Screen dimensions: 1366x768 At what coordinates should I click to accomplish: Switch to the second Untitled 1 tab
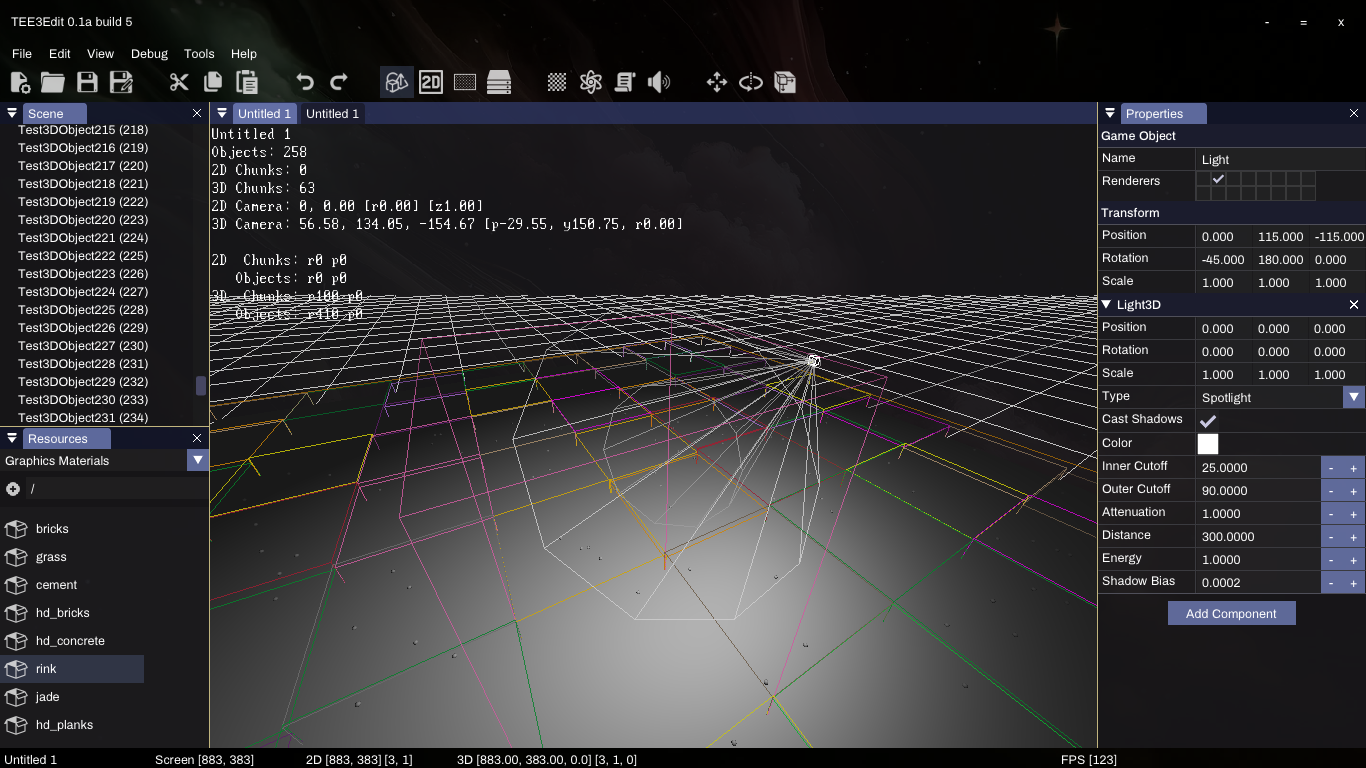(x=332, y=113)
